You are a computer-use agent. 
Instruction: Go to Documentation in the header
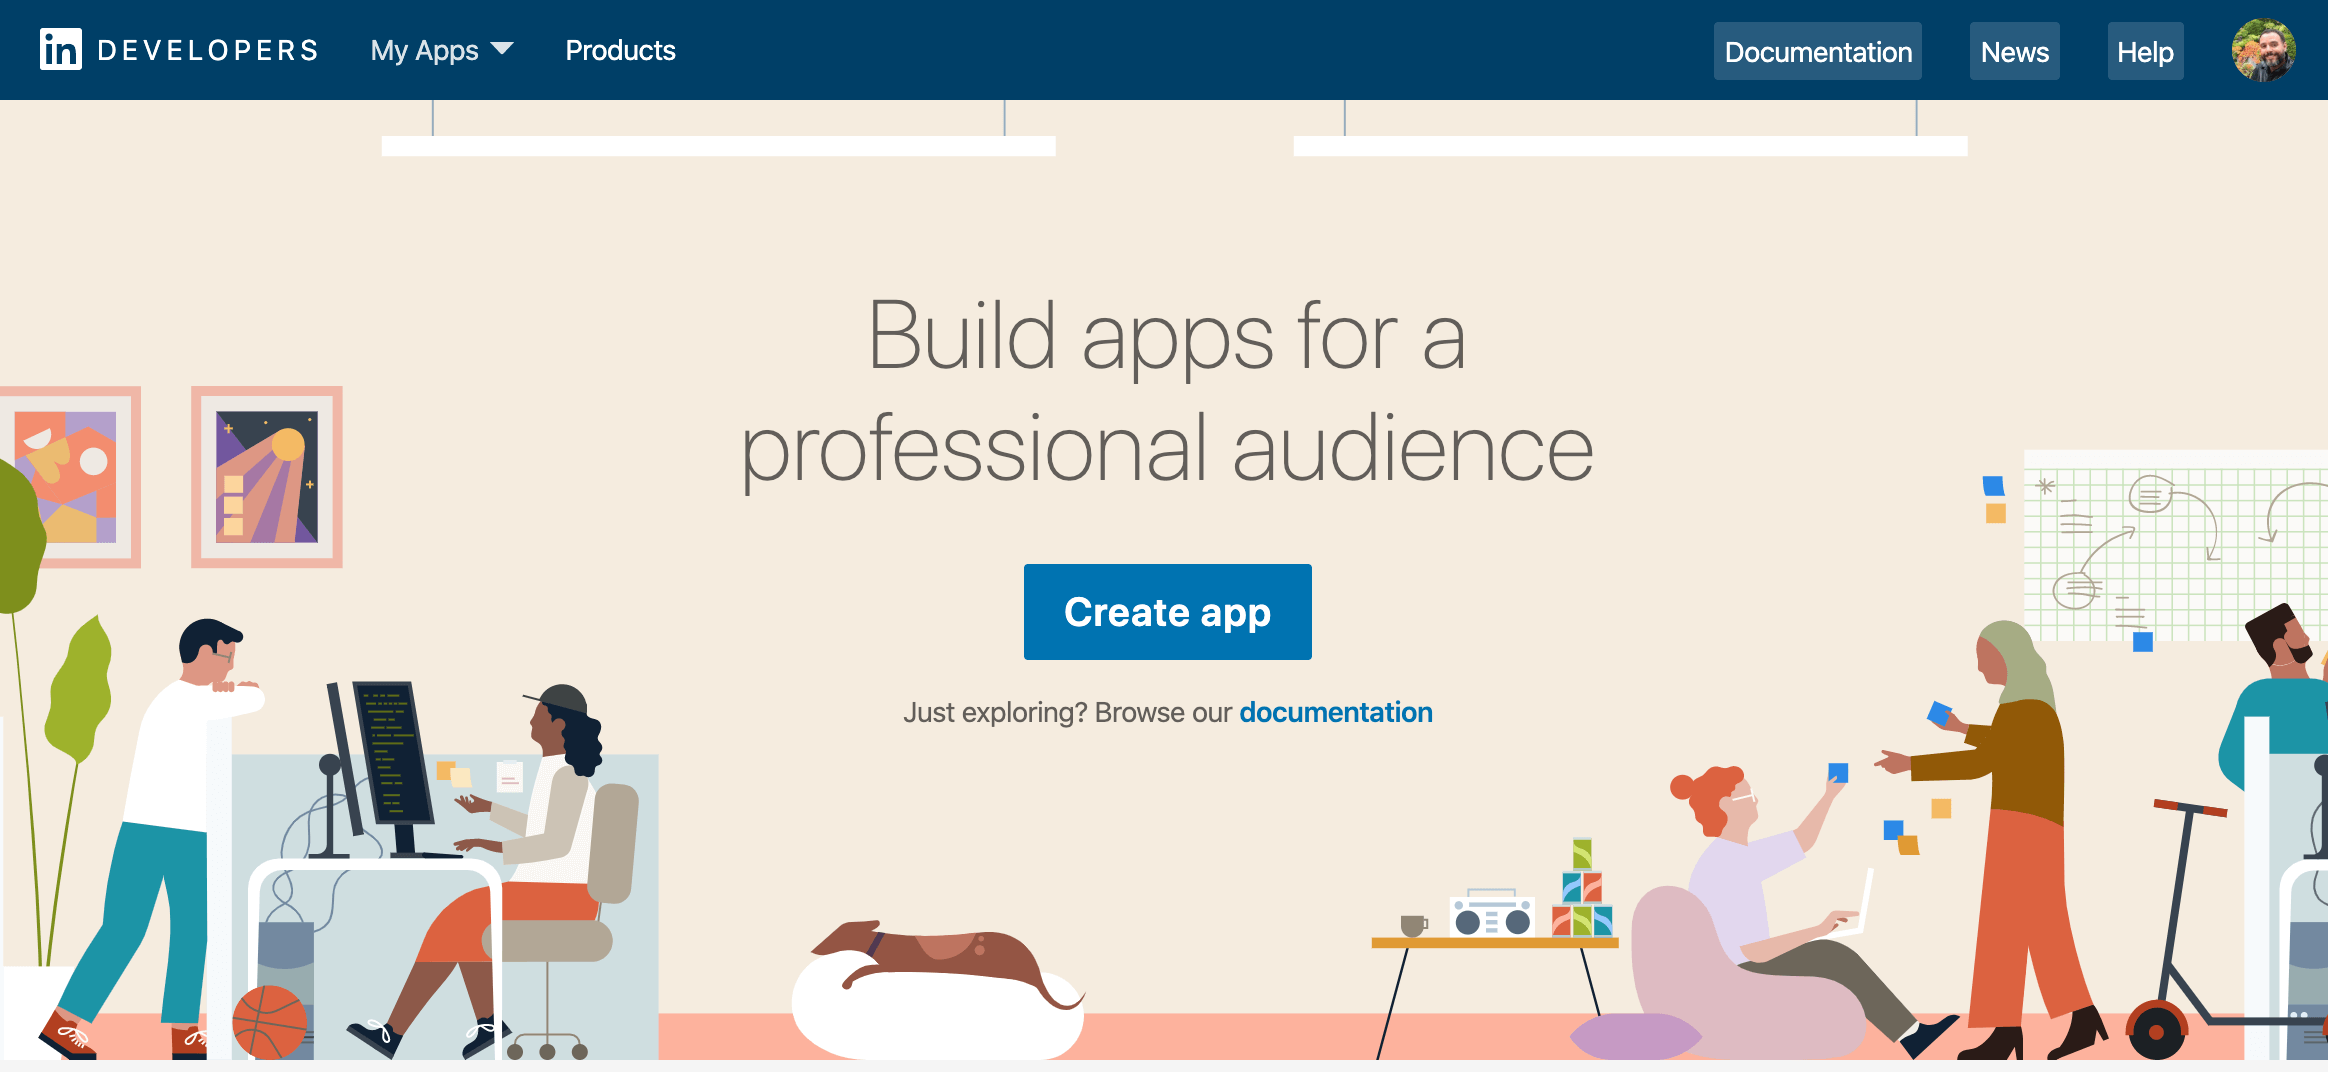point(1818,51)
